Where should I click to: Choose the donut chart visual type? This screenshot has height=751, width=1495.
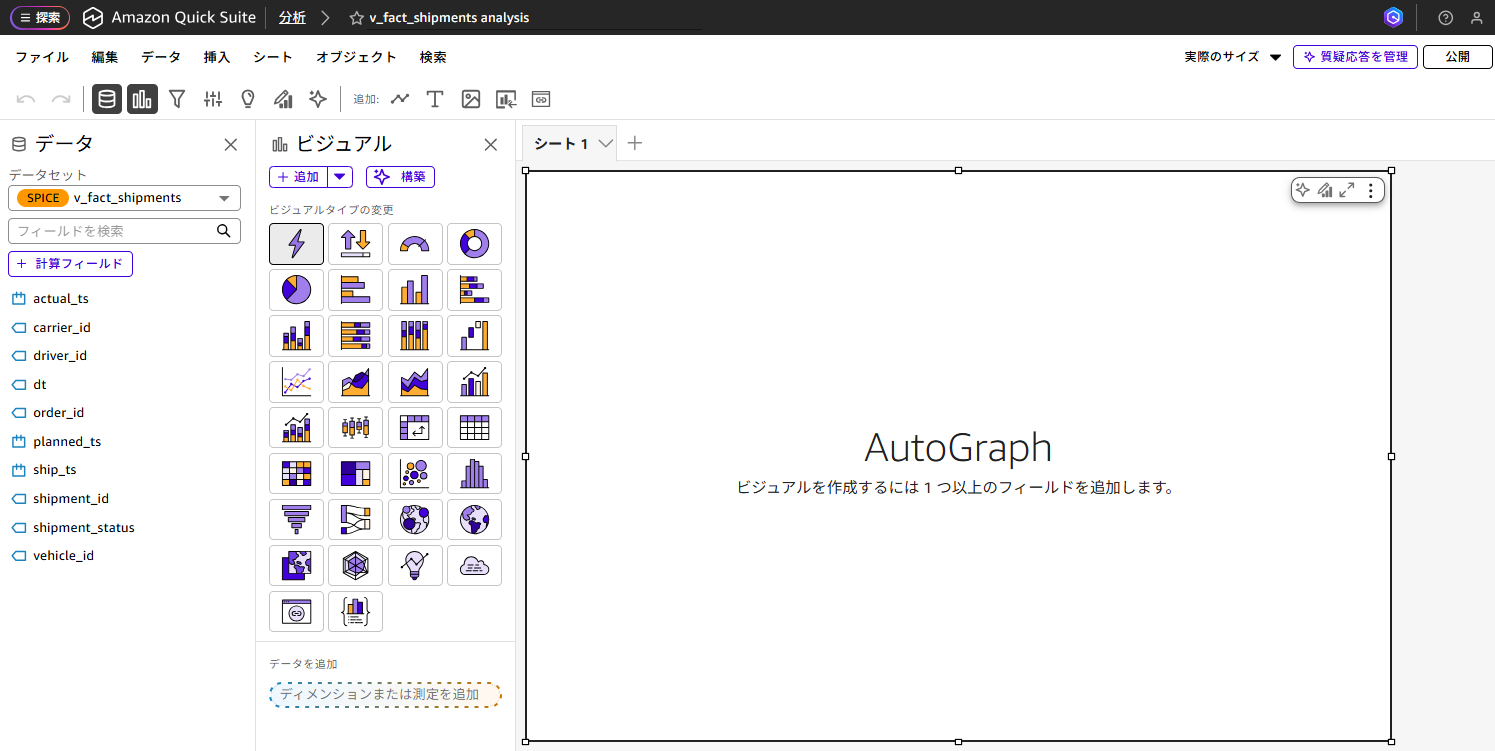(x=474, y=244)
